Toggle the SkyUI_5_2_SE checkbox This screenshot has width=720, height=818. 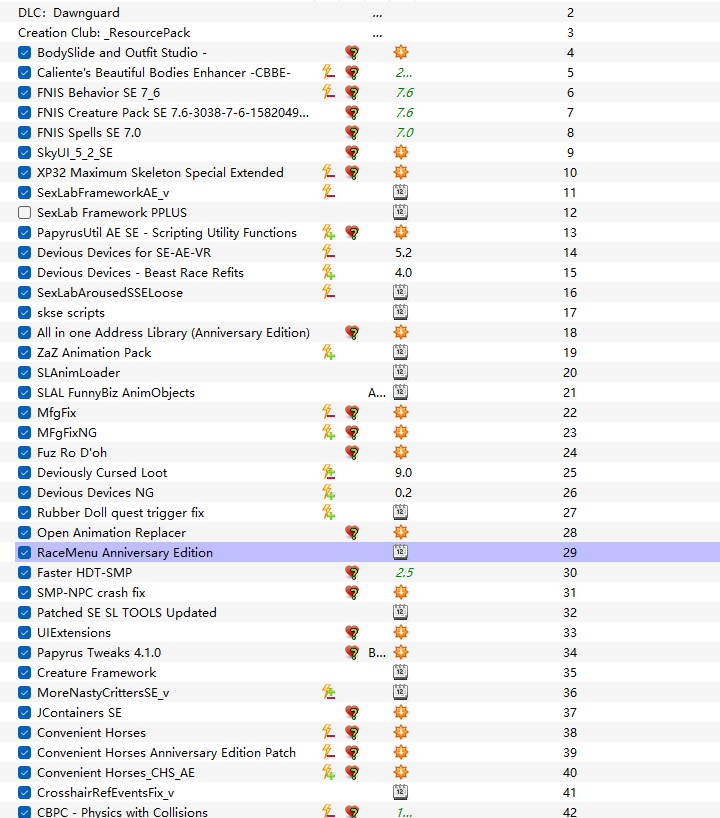click(x=25, y=152)
